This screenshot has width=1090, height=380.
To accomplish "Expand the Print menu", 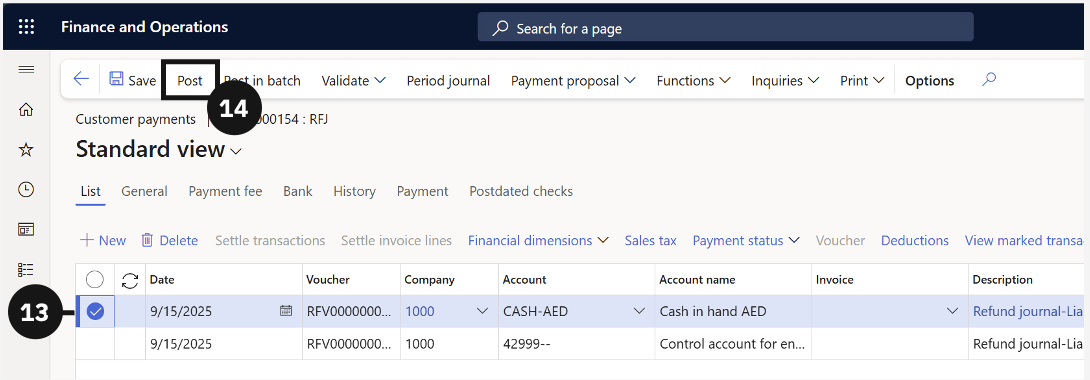I will coord(862,81).
